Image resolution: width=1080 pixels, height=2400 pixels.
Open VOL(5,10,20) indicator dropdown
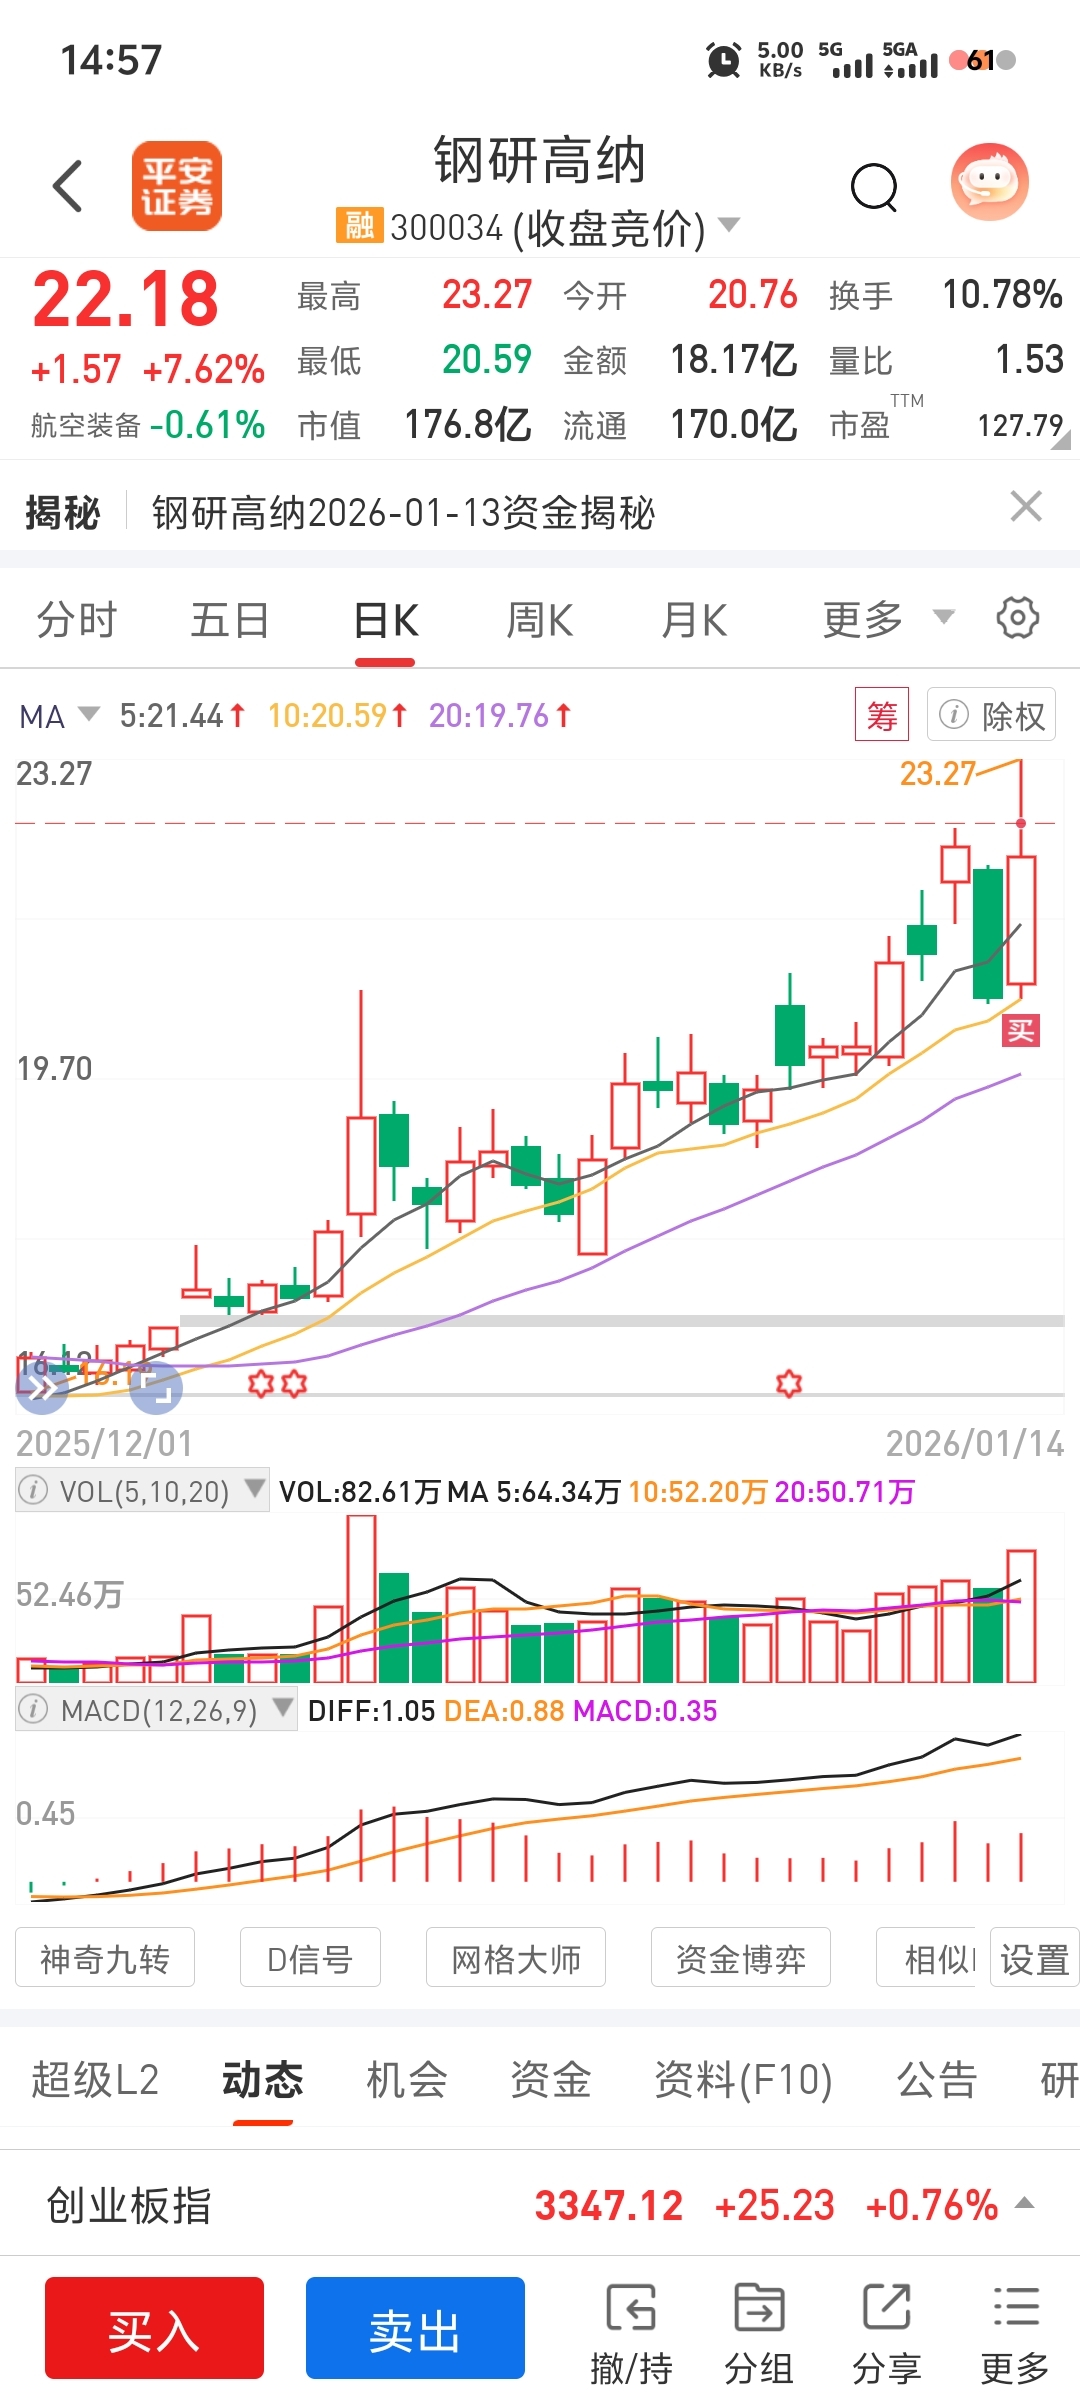click(x=142, y=1491)
